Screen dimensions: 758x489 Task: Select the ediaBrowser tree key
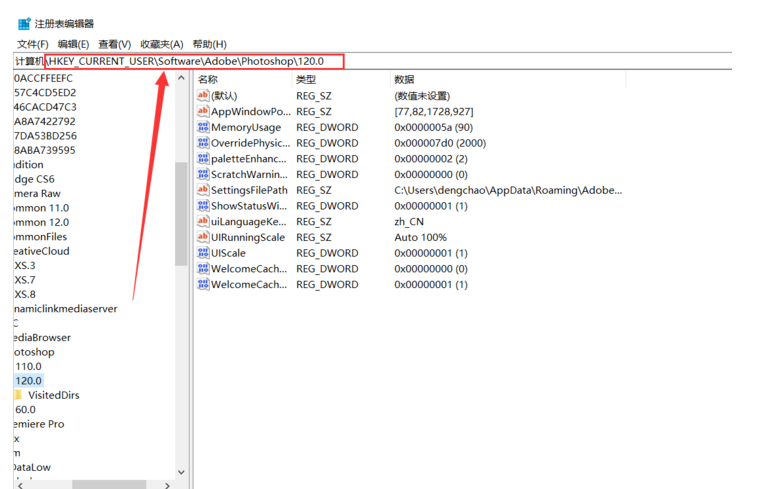pos(43,338)
